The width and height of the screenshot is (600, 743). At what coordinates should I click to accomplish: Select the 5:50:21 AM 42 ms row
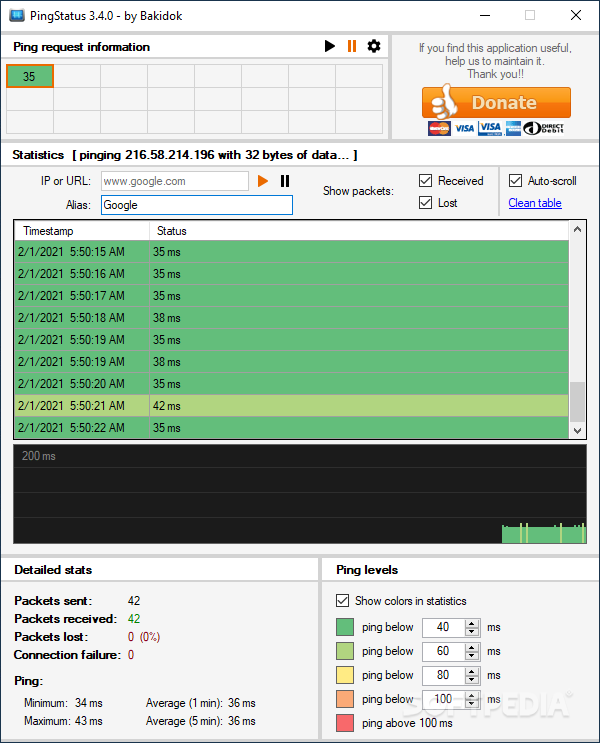(x=291, y=406)
